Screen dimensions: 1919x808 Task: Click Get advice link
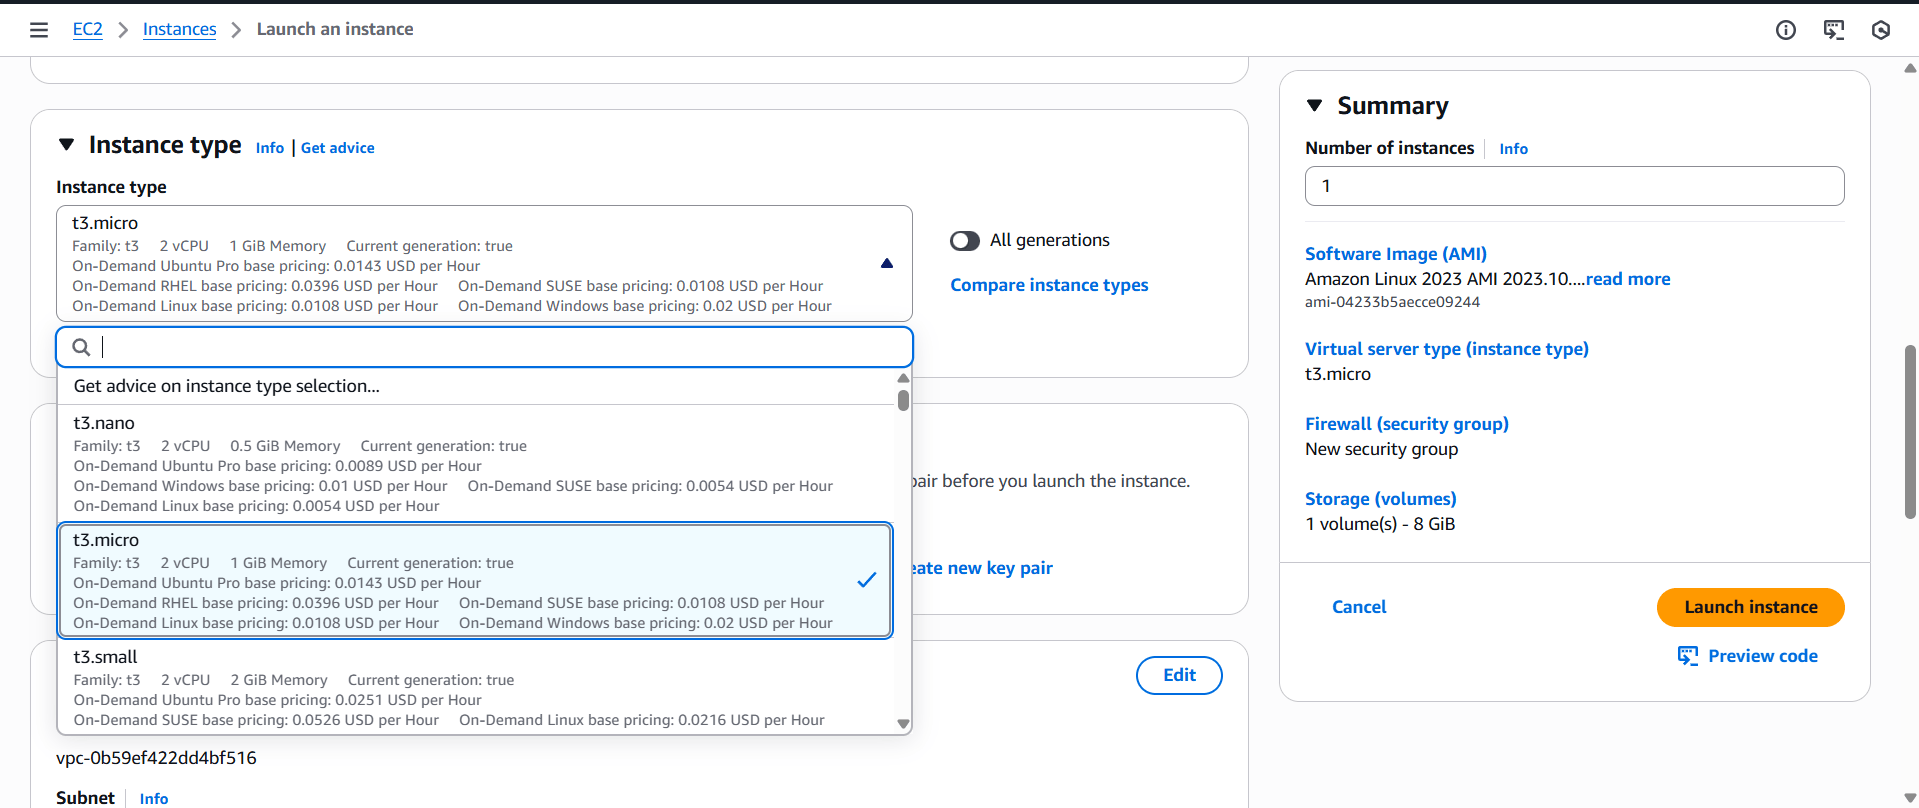tap(338, 148)
